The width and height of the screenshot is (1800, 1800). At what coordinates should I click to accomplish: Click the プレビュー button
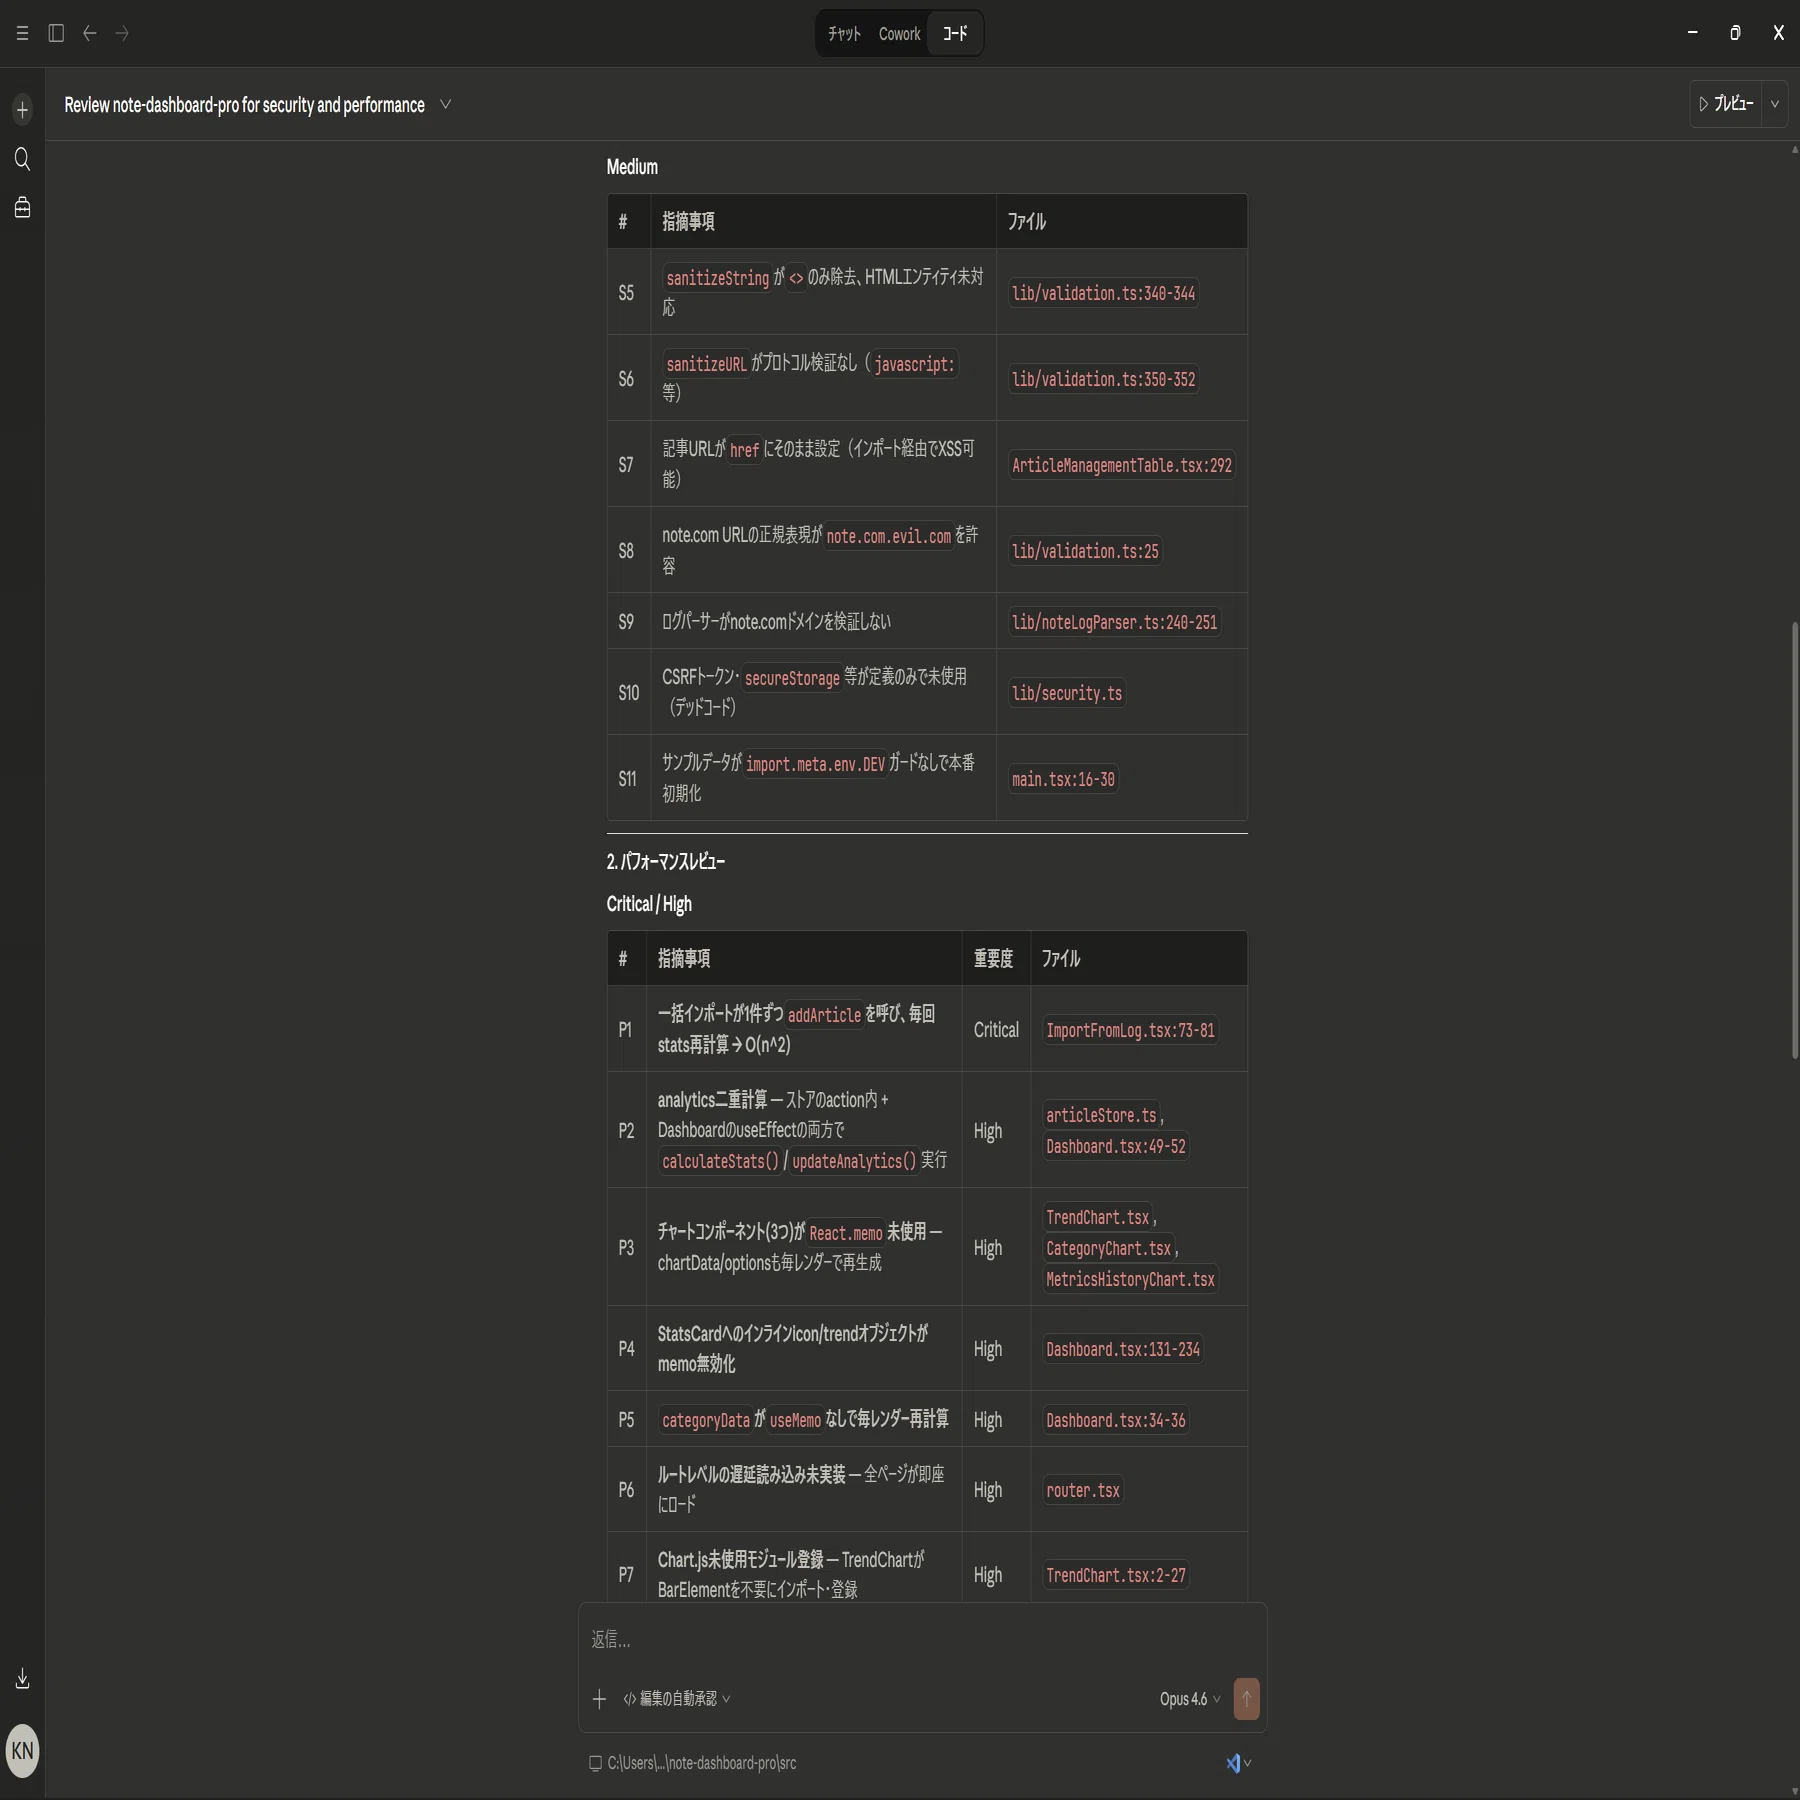[1726, 104]
